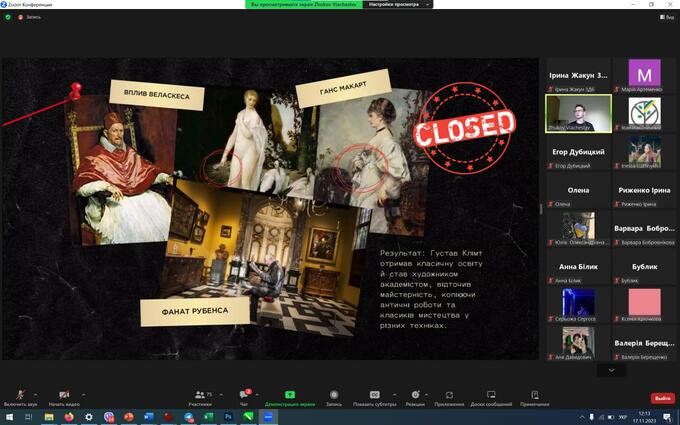
Task: Select the heart-flag avatar participant tile
Action: click(579, 228)
